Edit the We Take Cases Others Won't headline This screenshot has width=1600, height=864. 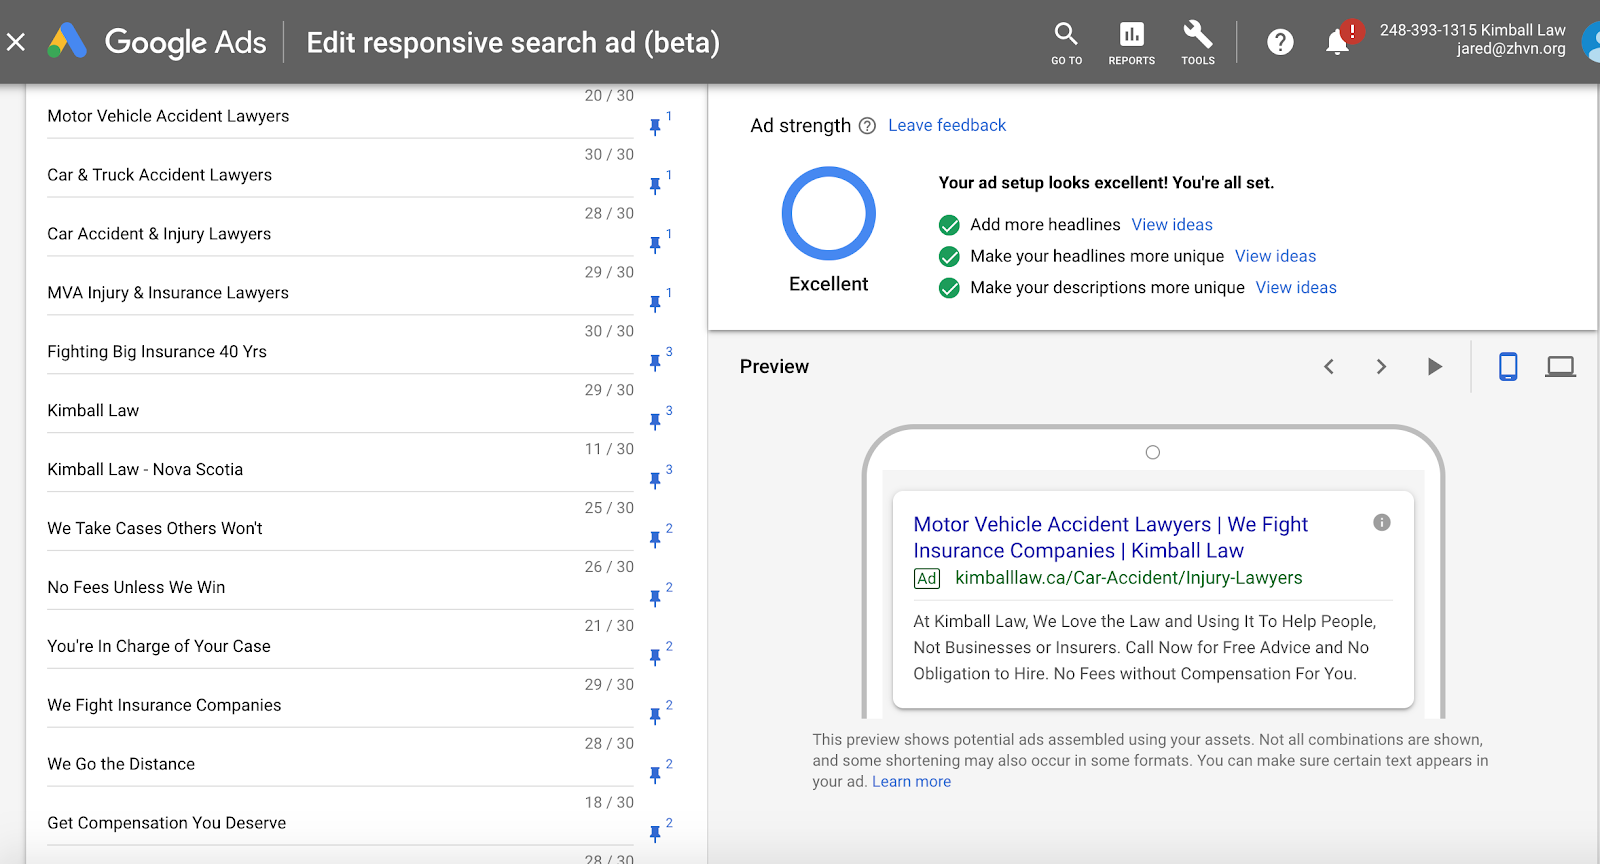click(340, 529)
